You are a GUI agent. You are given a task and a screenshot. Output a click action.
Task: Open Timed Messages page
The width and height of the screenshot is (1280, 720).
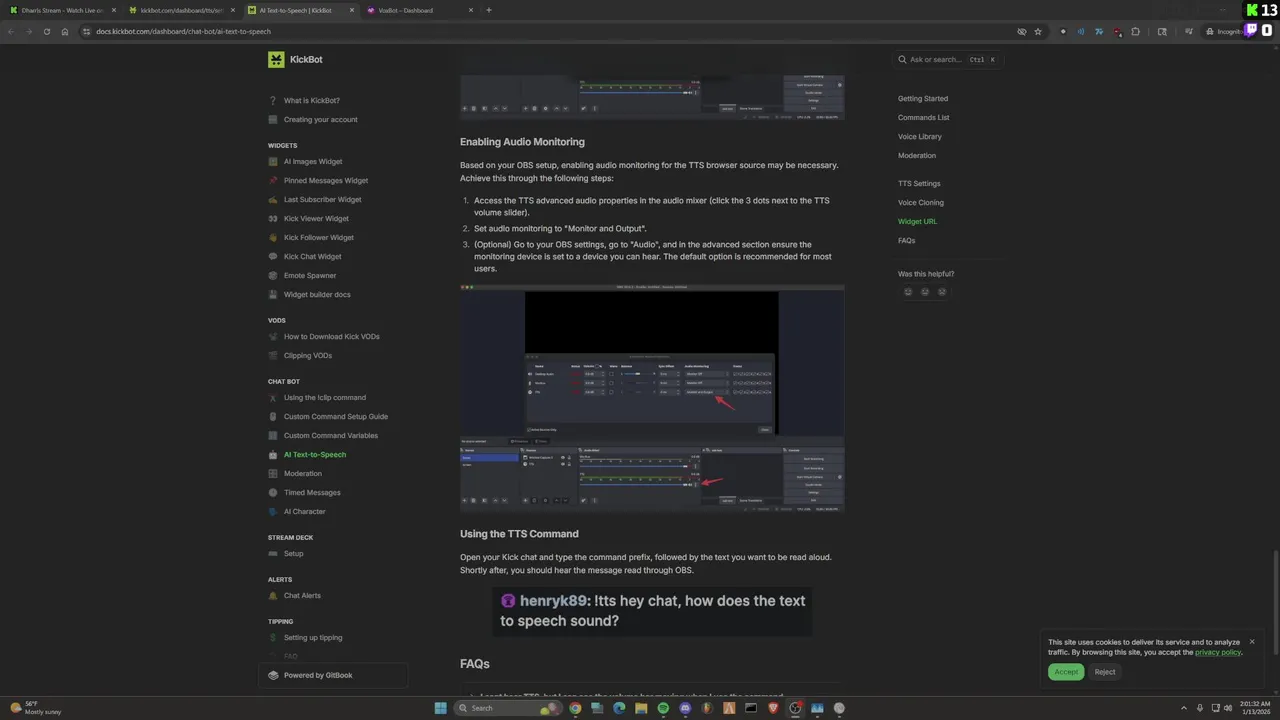(312, 493)
